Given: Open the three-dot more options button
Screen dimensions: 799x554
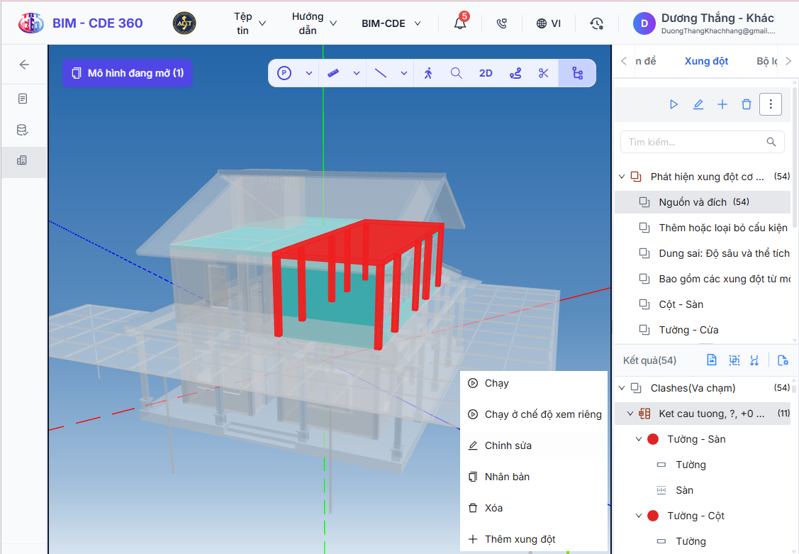Looking at the screenshot, I should [770, 104].
